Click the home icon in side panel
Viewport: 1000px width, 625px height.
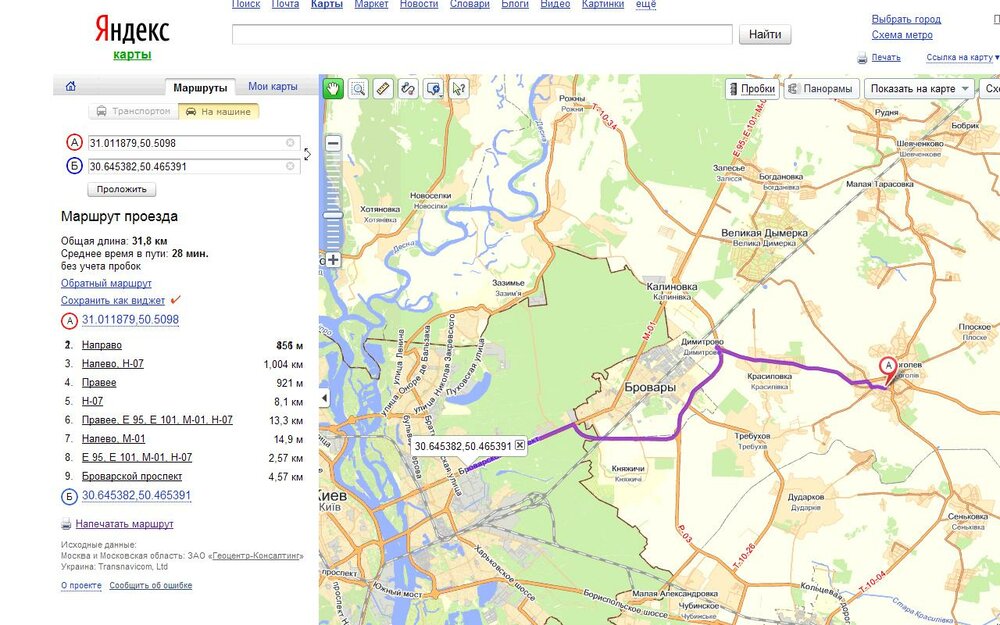70,86
